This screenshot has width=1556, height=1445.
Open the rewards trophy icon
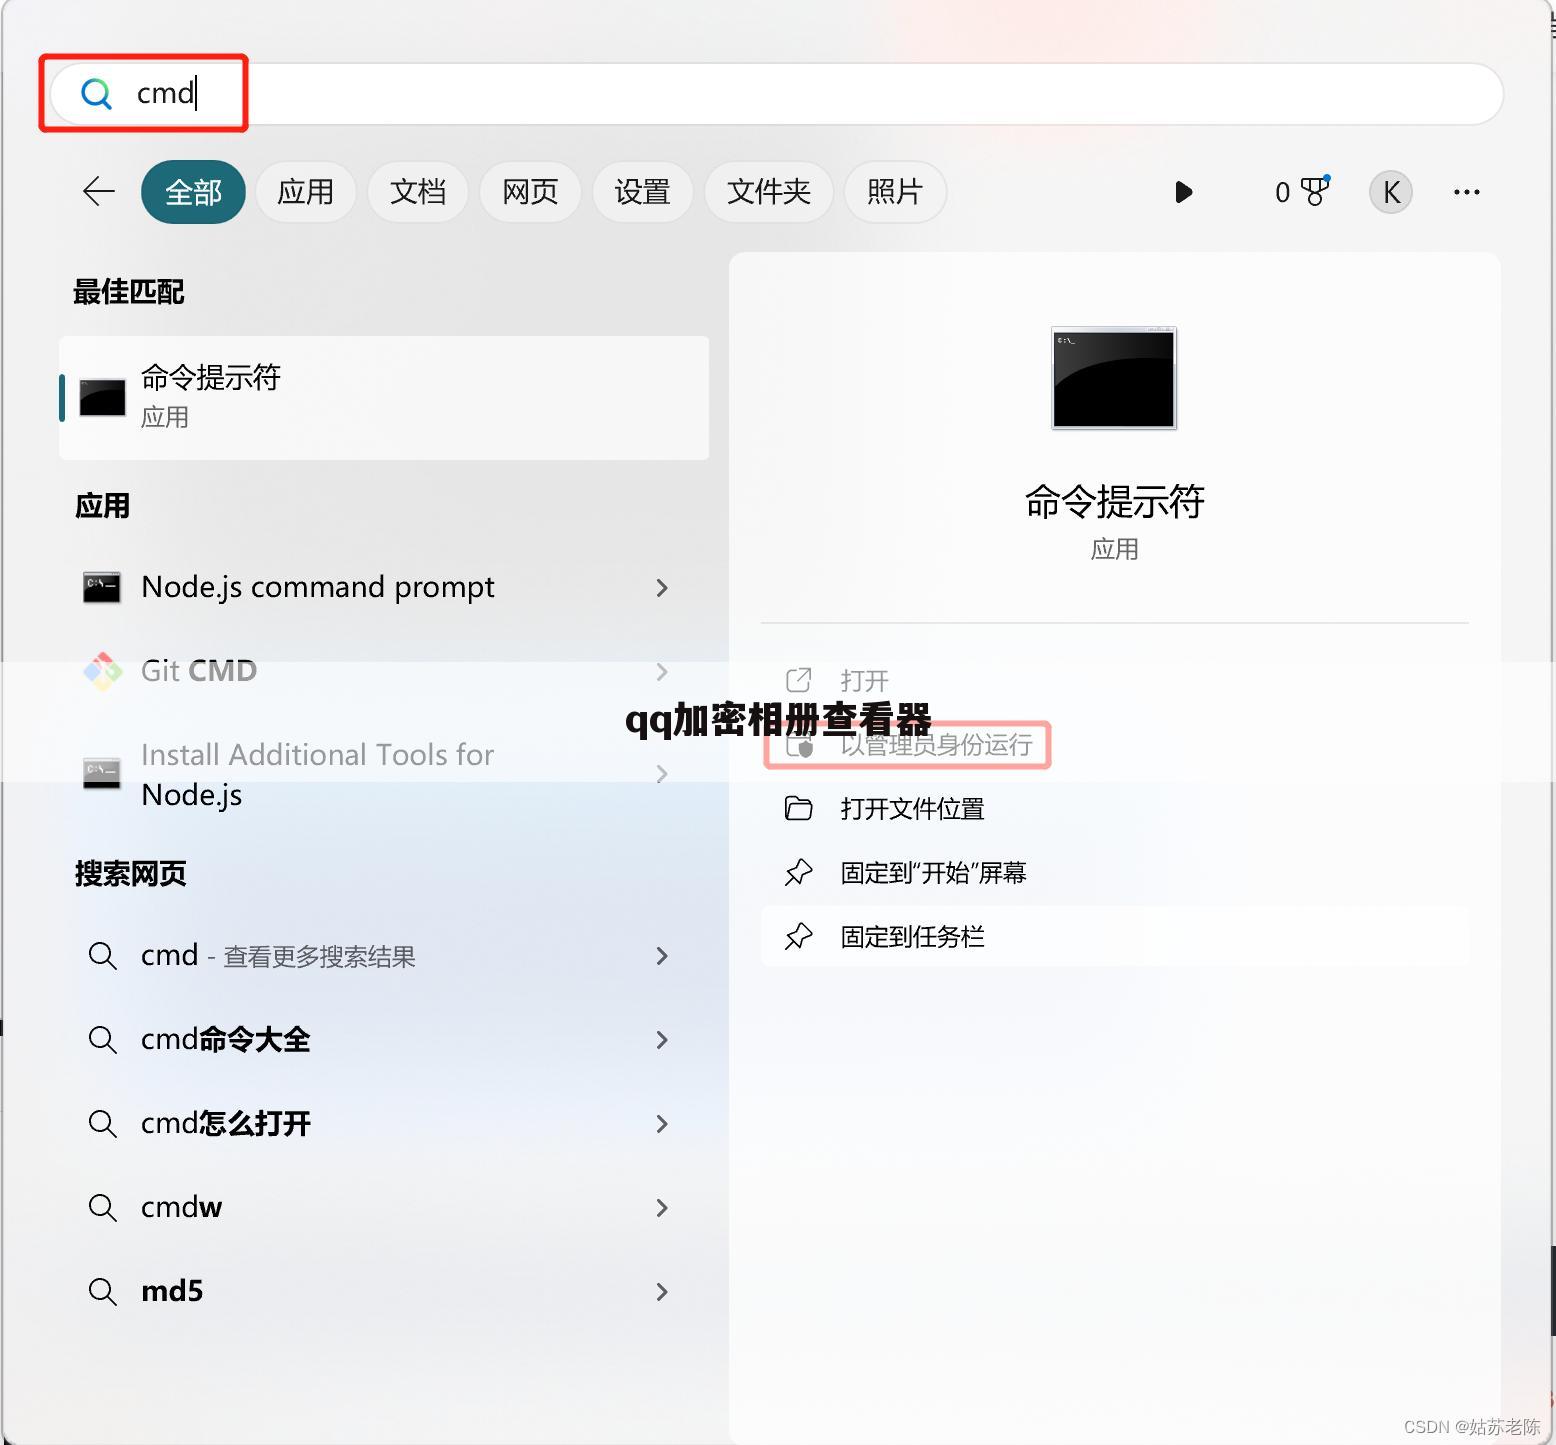coord(1316,190)
